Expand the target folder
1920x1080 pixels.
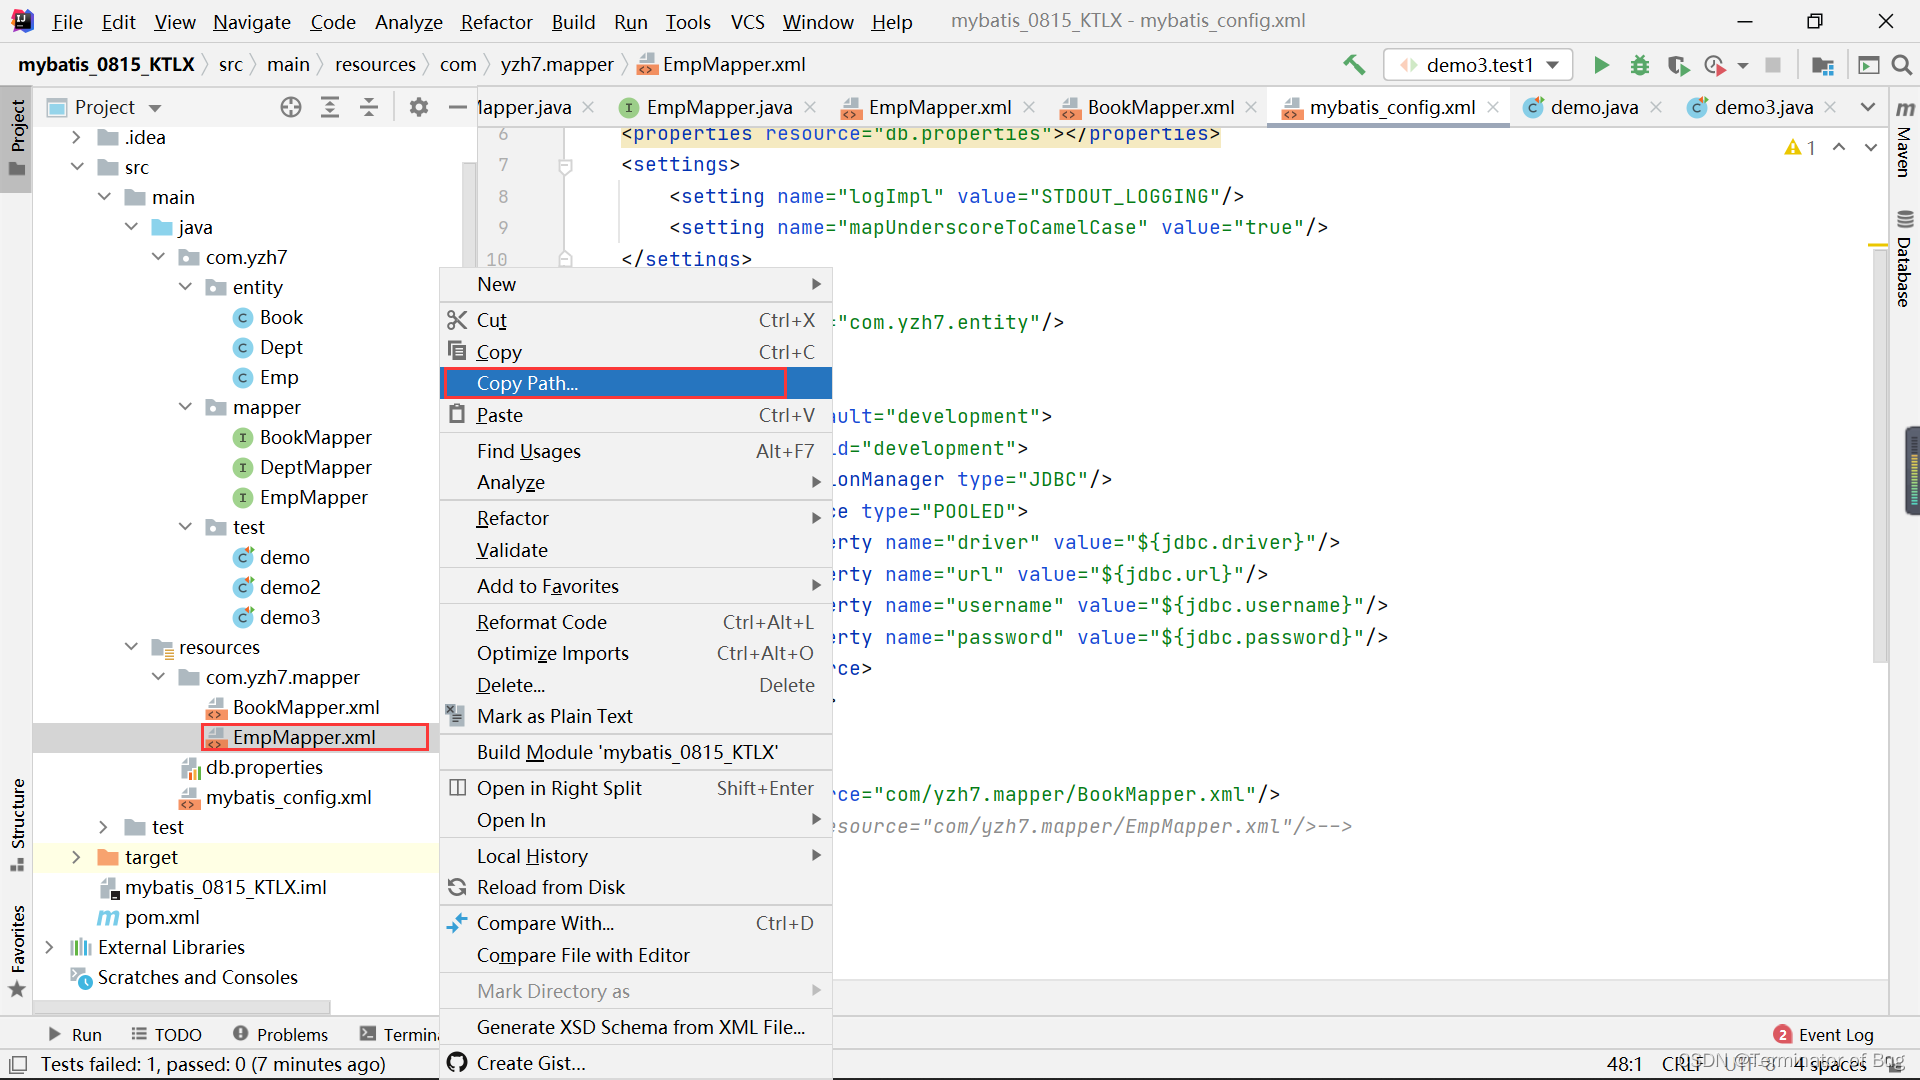(x=76, y=857)
